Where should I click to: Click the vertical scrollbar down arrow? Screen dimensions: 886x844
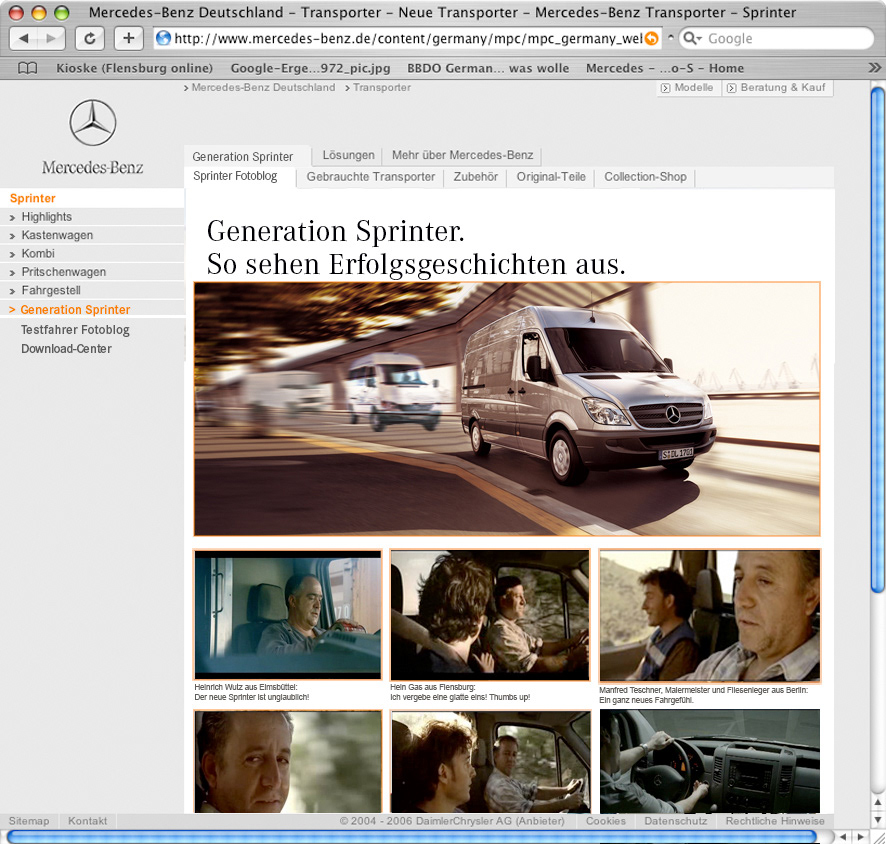point(878,819)
